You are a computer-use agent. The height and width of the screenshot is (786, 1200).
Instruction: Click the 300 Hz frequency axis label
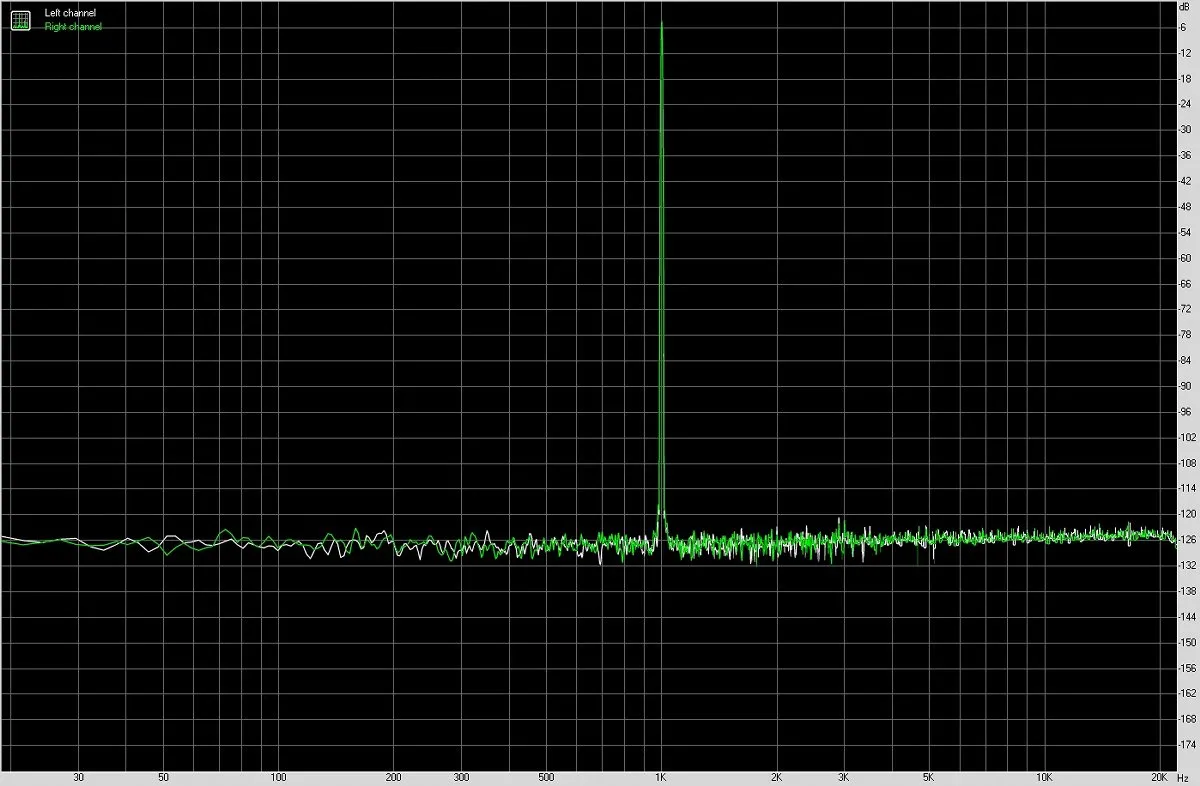click(x=461, y=777)
